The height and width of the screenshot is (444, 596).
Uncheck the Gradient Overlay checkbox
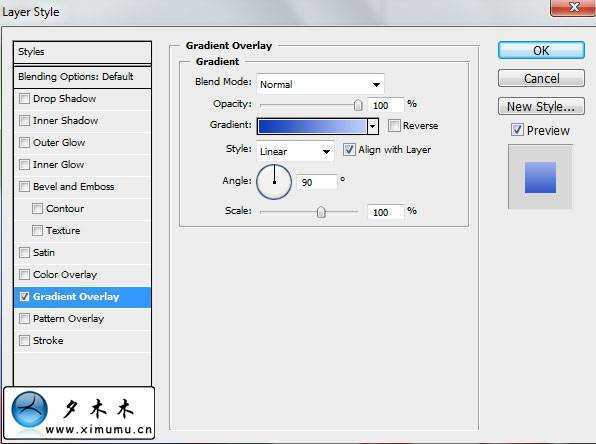pyautogui.click(x=24, y=297)
